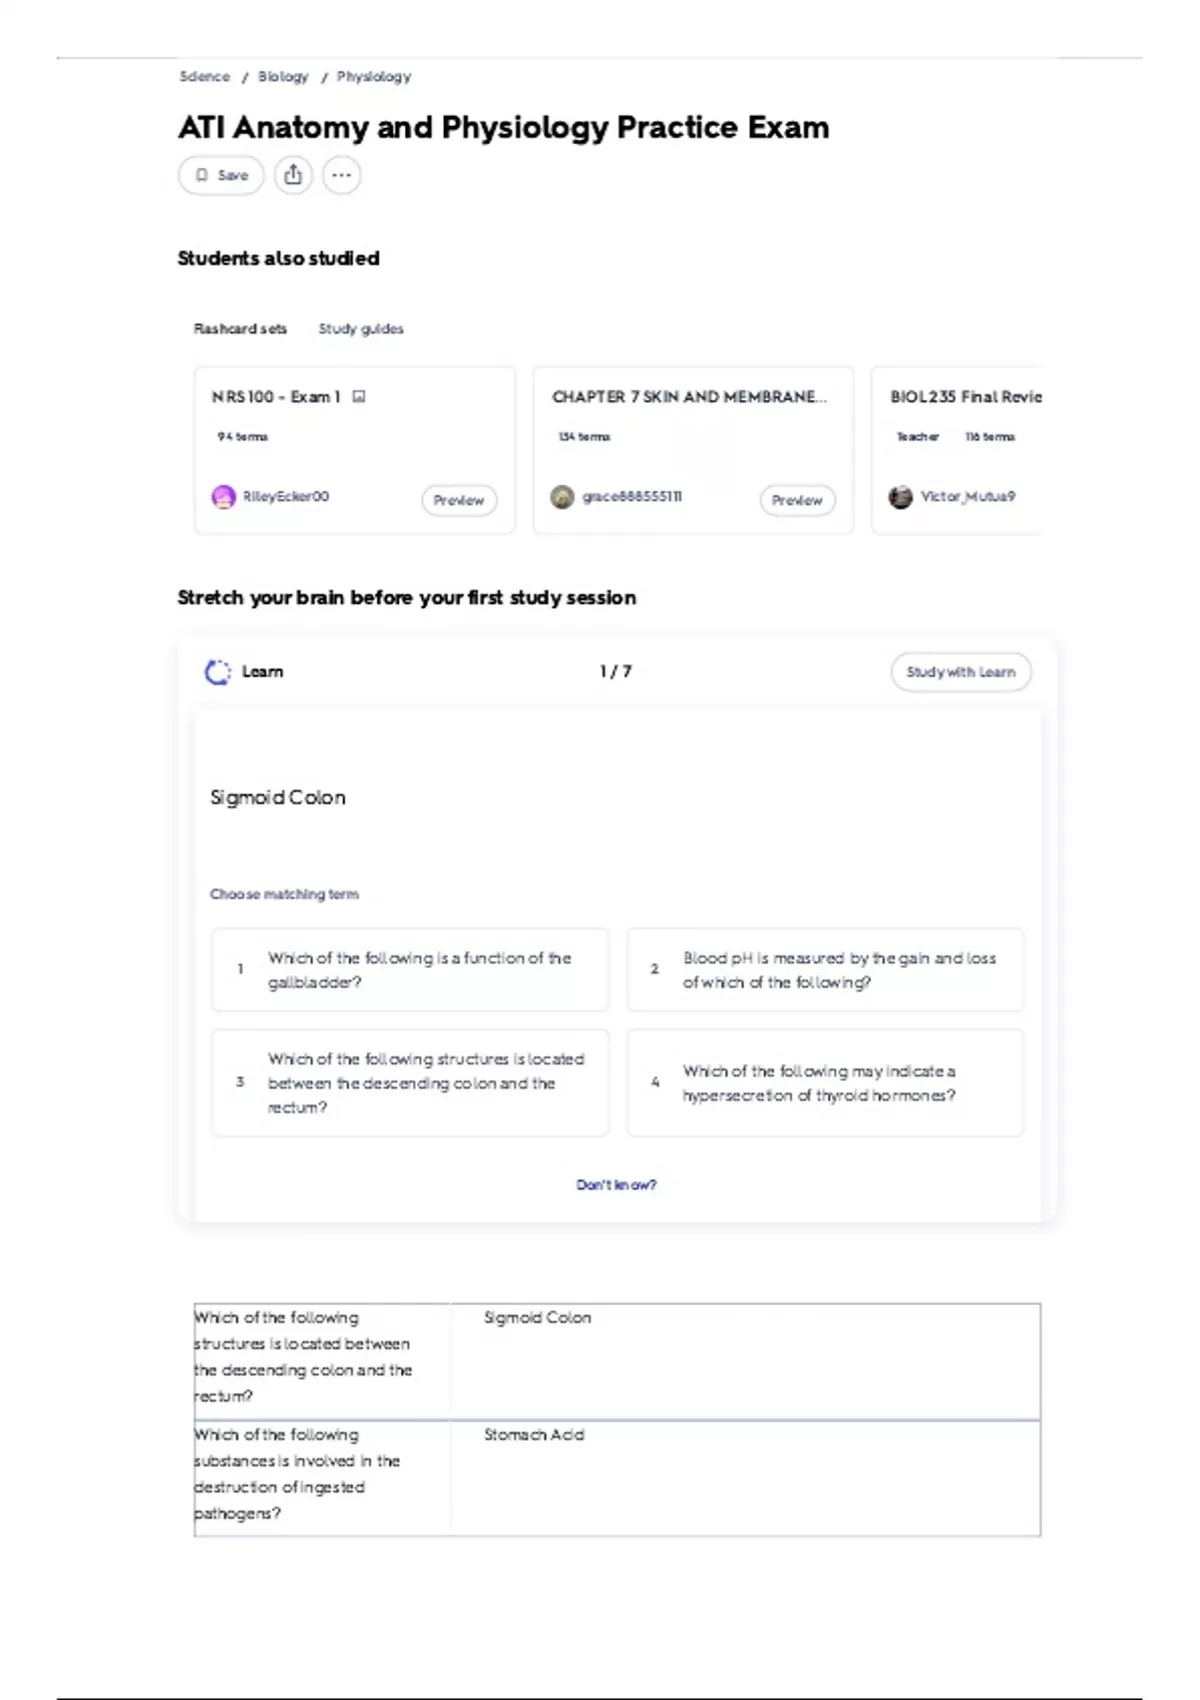This screenshot has width=1200, height=1700.
Task: Click grace88855511's profile avatar
Action: pyautogui.click(x=562, y=497)
